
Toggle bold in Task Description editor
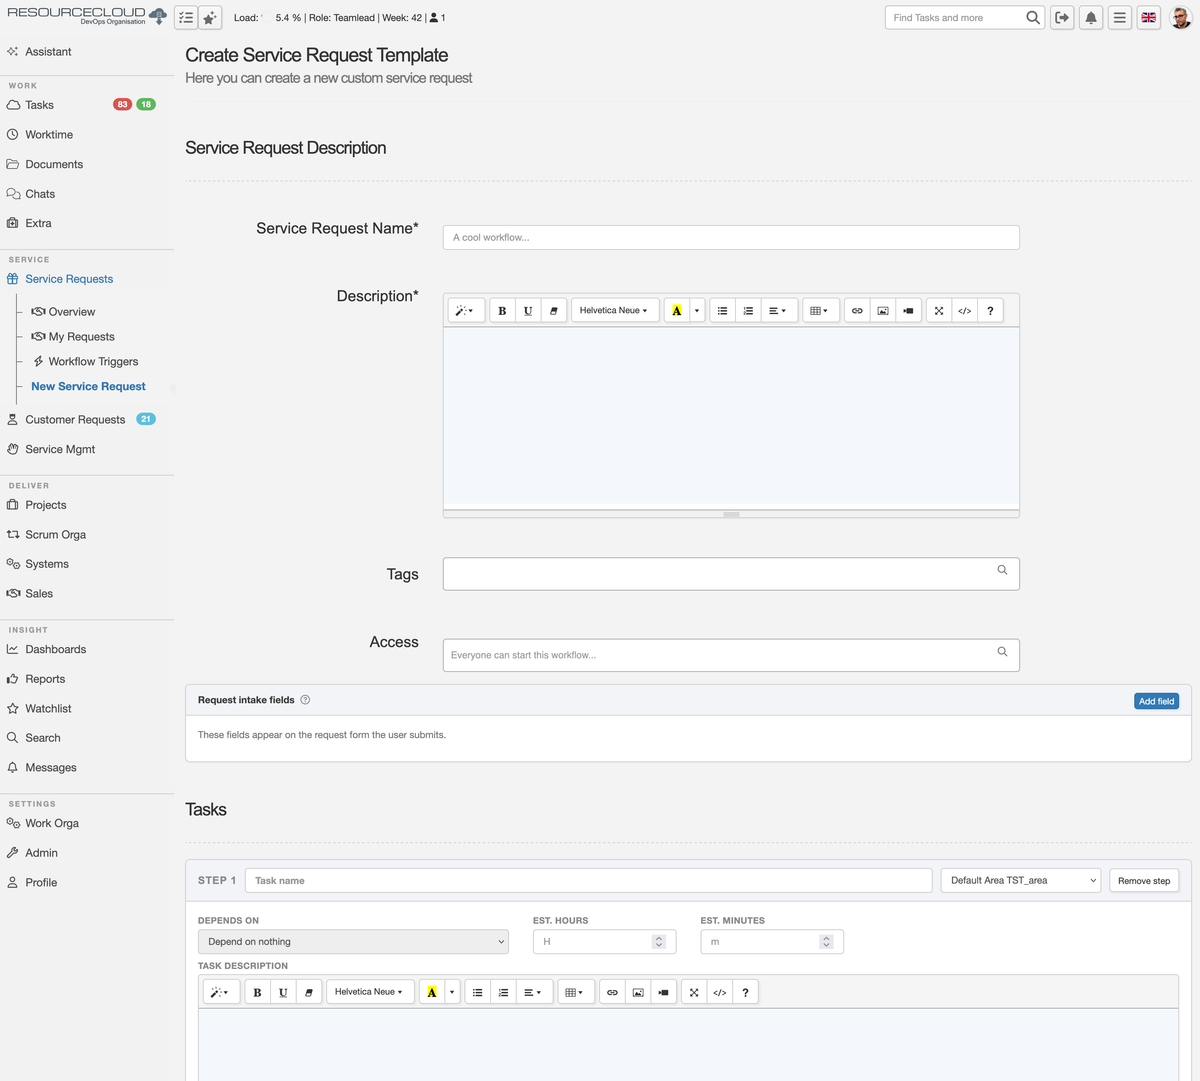[257, 992]
